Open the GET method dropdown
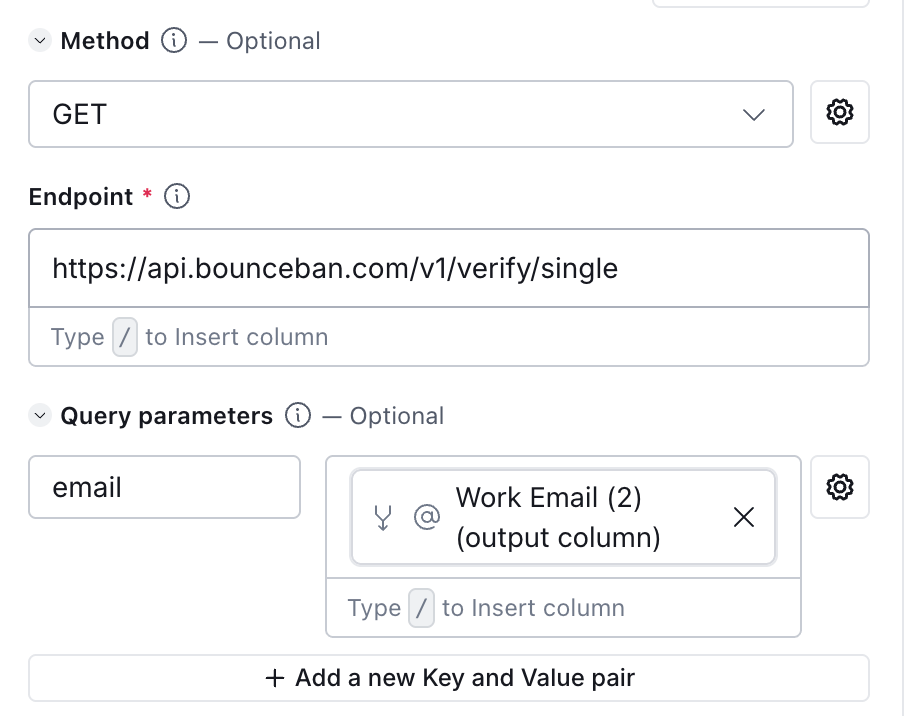The width and height of the screenshot is (916, 716). click(x=410, y=114)
